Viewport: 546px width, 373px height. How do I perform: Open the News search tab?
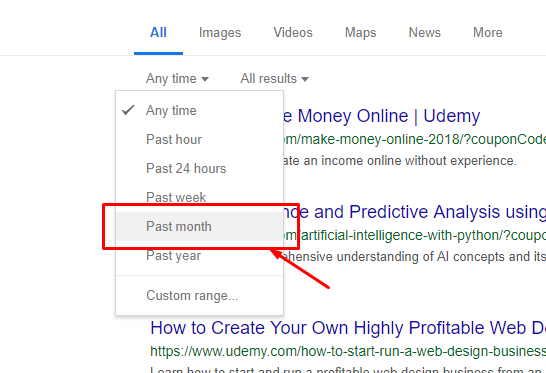point(424,32)
